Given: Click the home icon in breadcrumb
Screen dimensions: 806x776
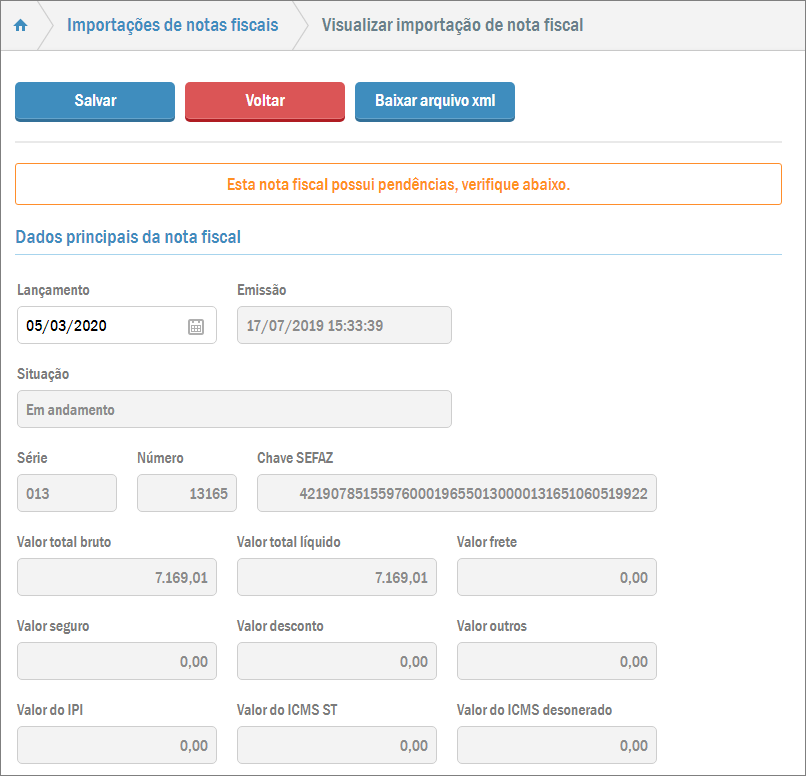Looking at the screenshot, I should 20,25.
